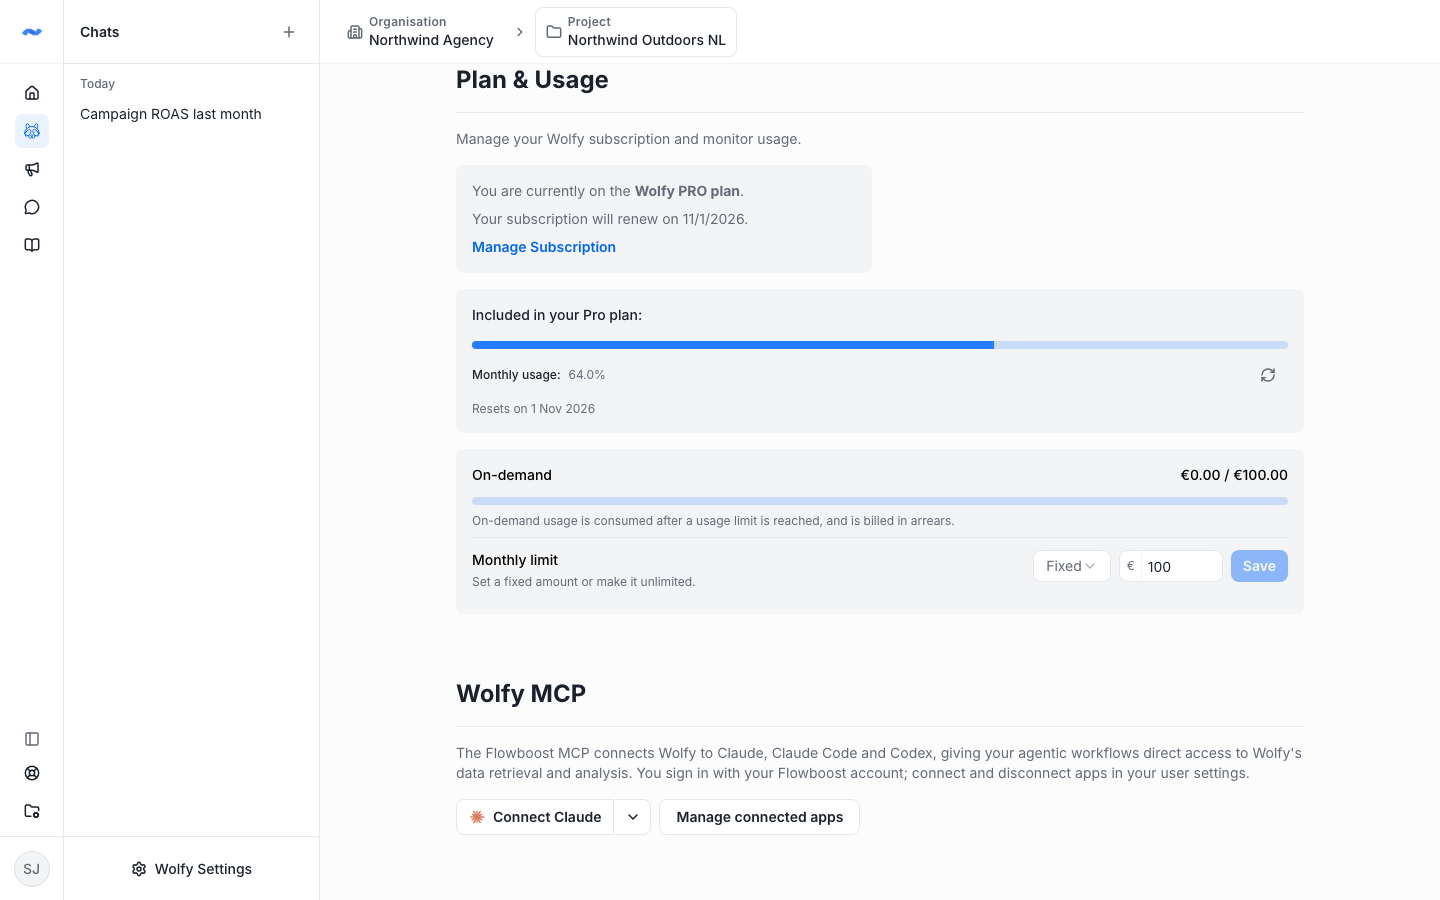Image resolution: width=1440 pixels, height=900 pixels.
Task: Click the On-demand usage progress bar
Action: [880, 501]
